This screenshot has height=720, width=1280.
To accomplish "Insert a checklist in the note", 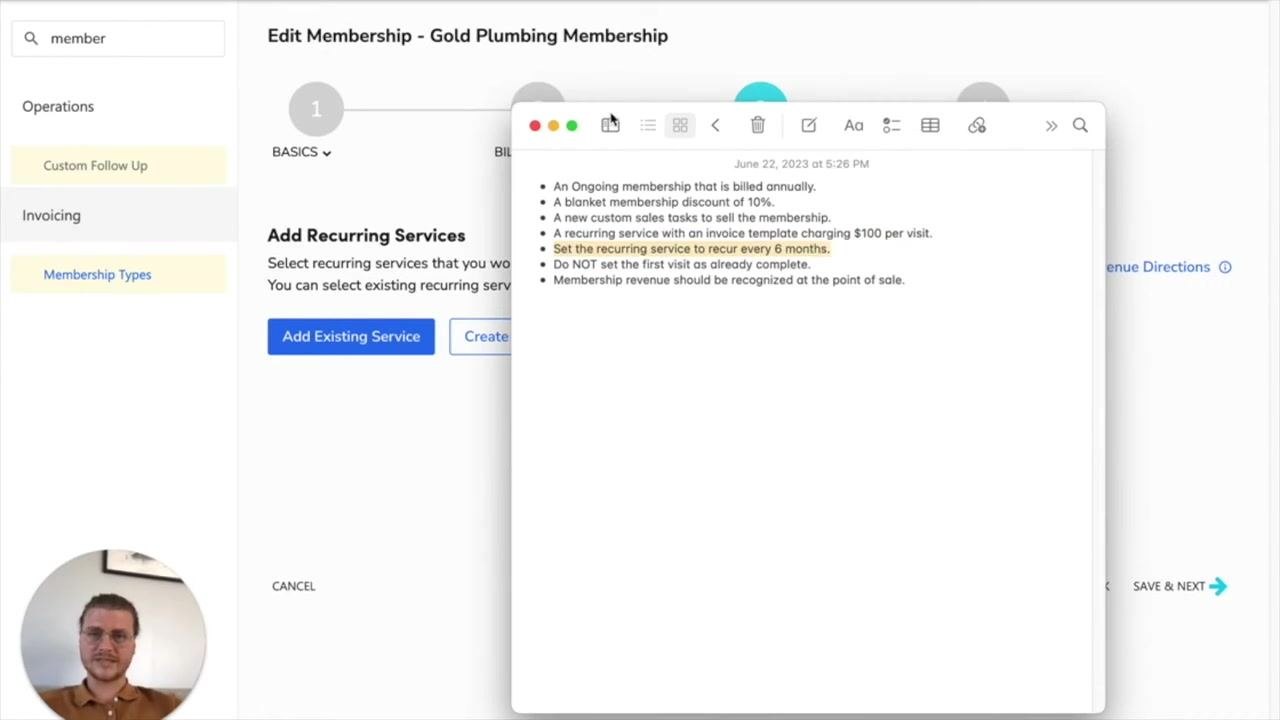I will (891, 125).
